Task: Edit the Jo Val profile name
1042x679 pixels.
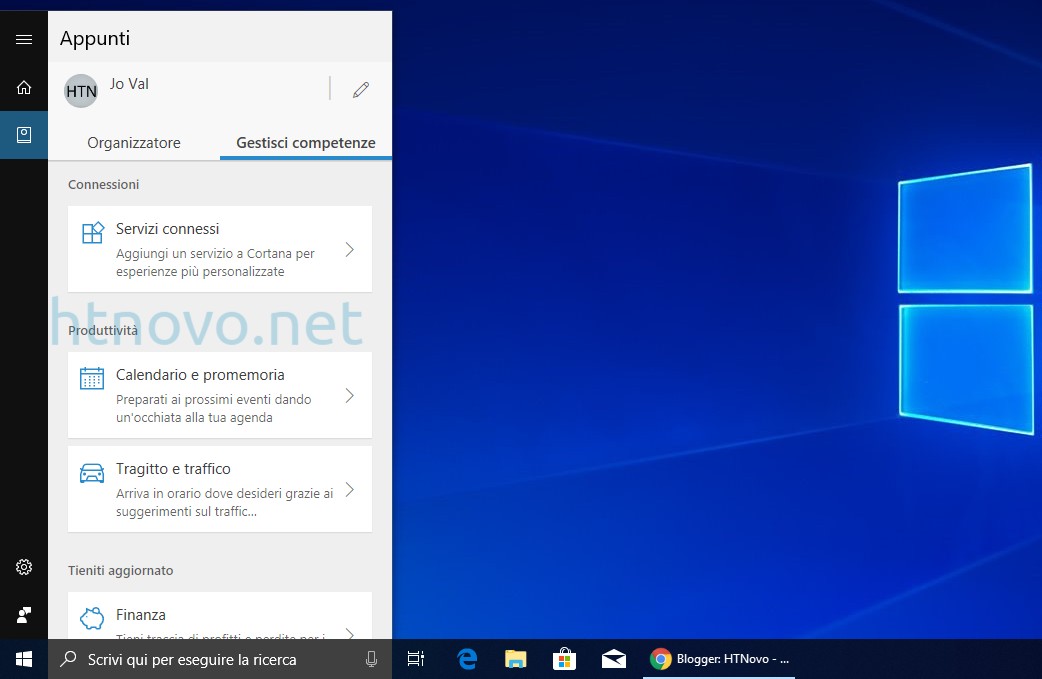Action: (x=360, y=89)
